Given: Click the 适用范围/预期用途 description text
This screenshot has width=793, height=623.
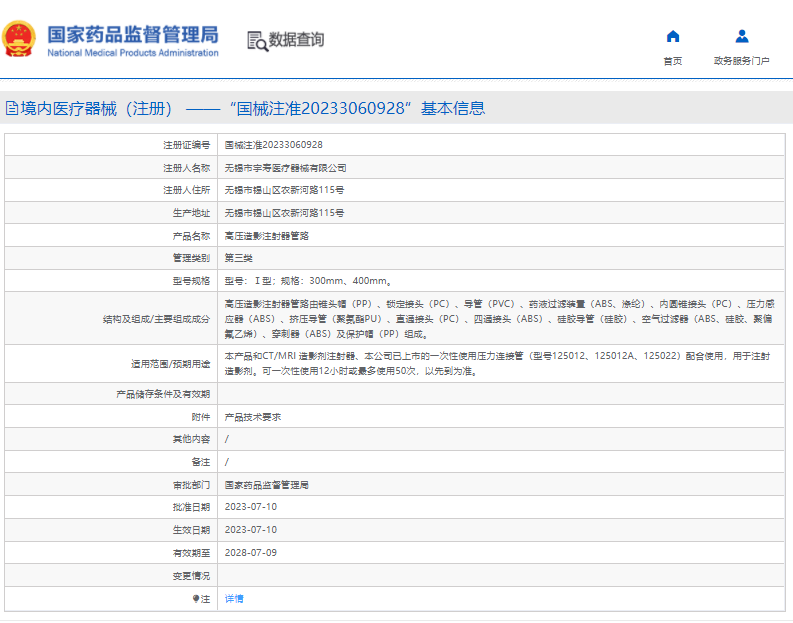Looking at the screenshot, I should [x=498, y=364].
